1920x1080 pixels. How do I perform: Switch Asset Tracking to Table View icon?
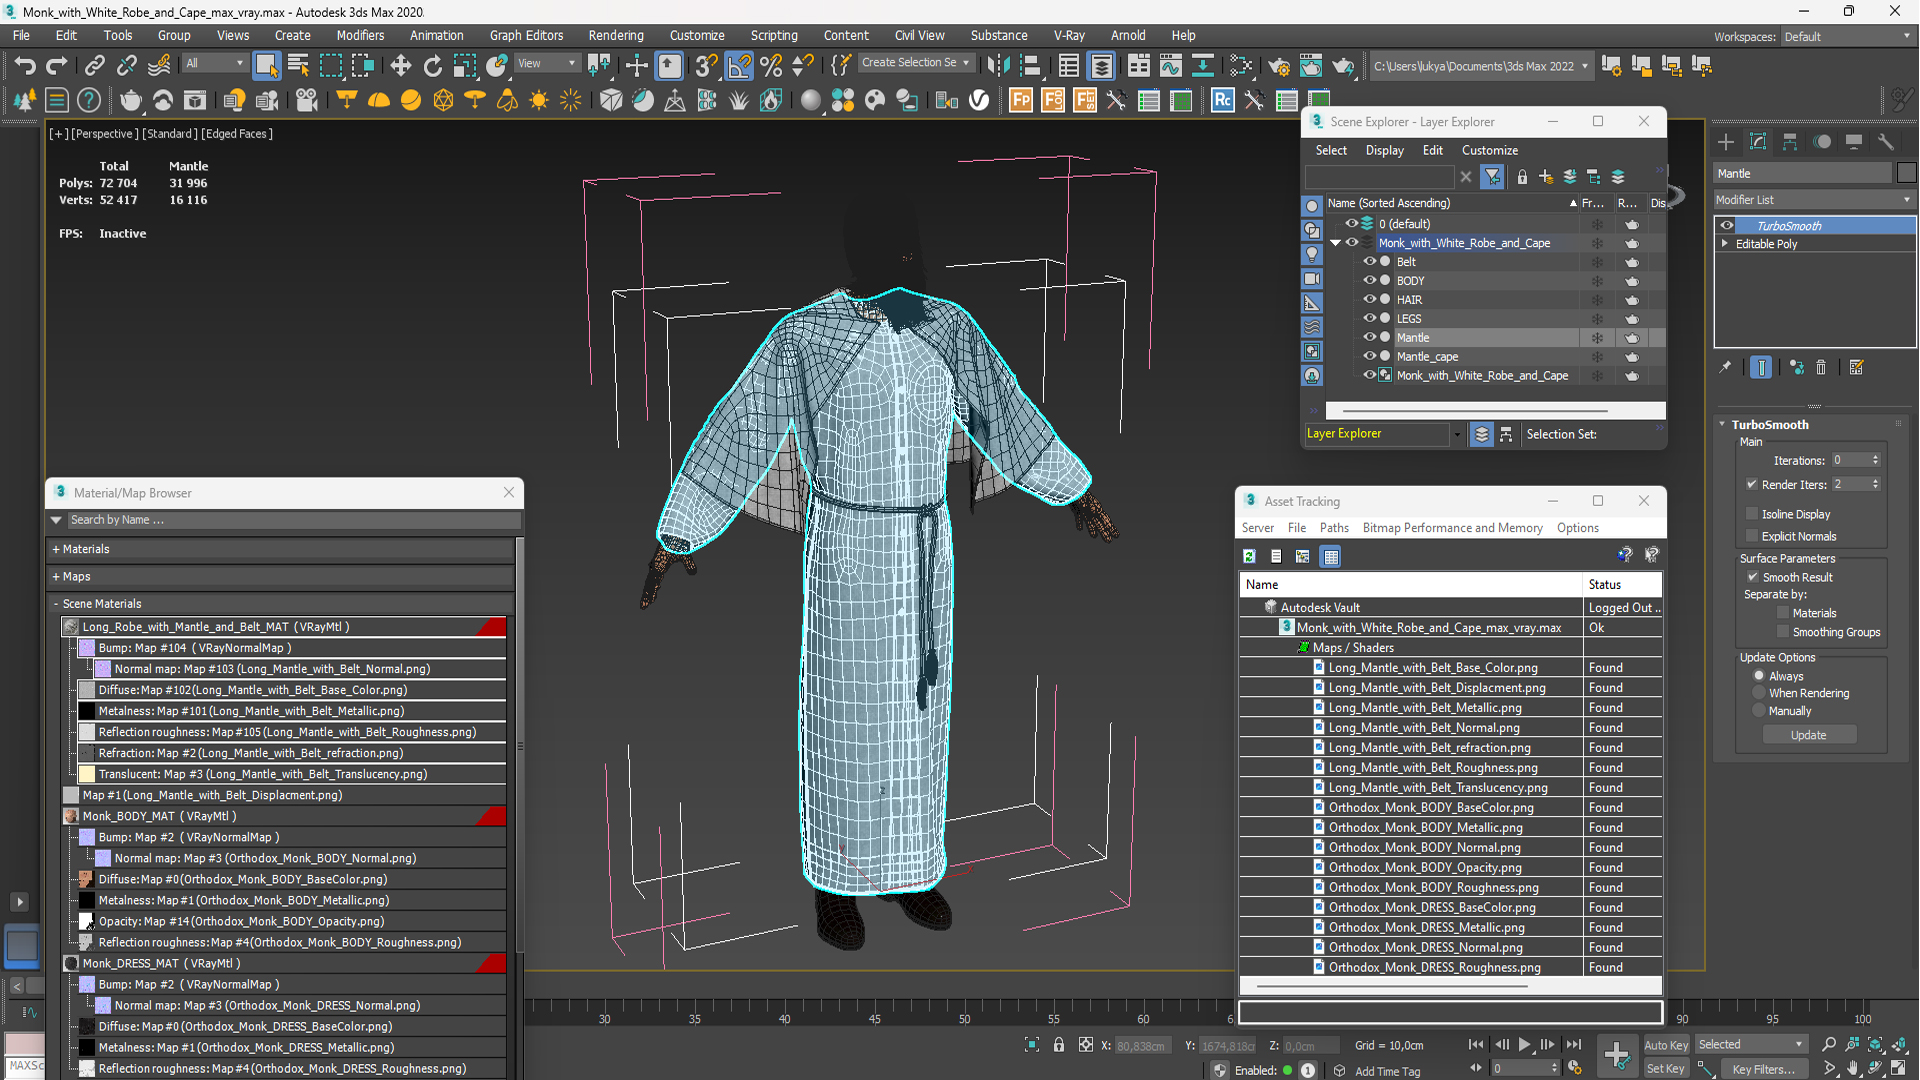(1331, 556)
